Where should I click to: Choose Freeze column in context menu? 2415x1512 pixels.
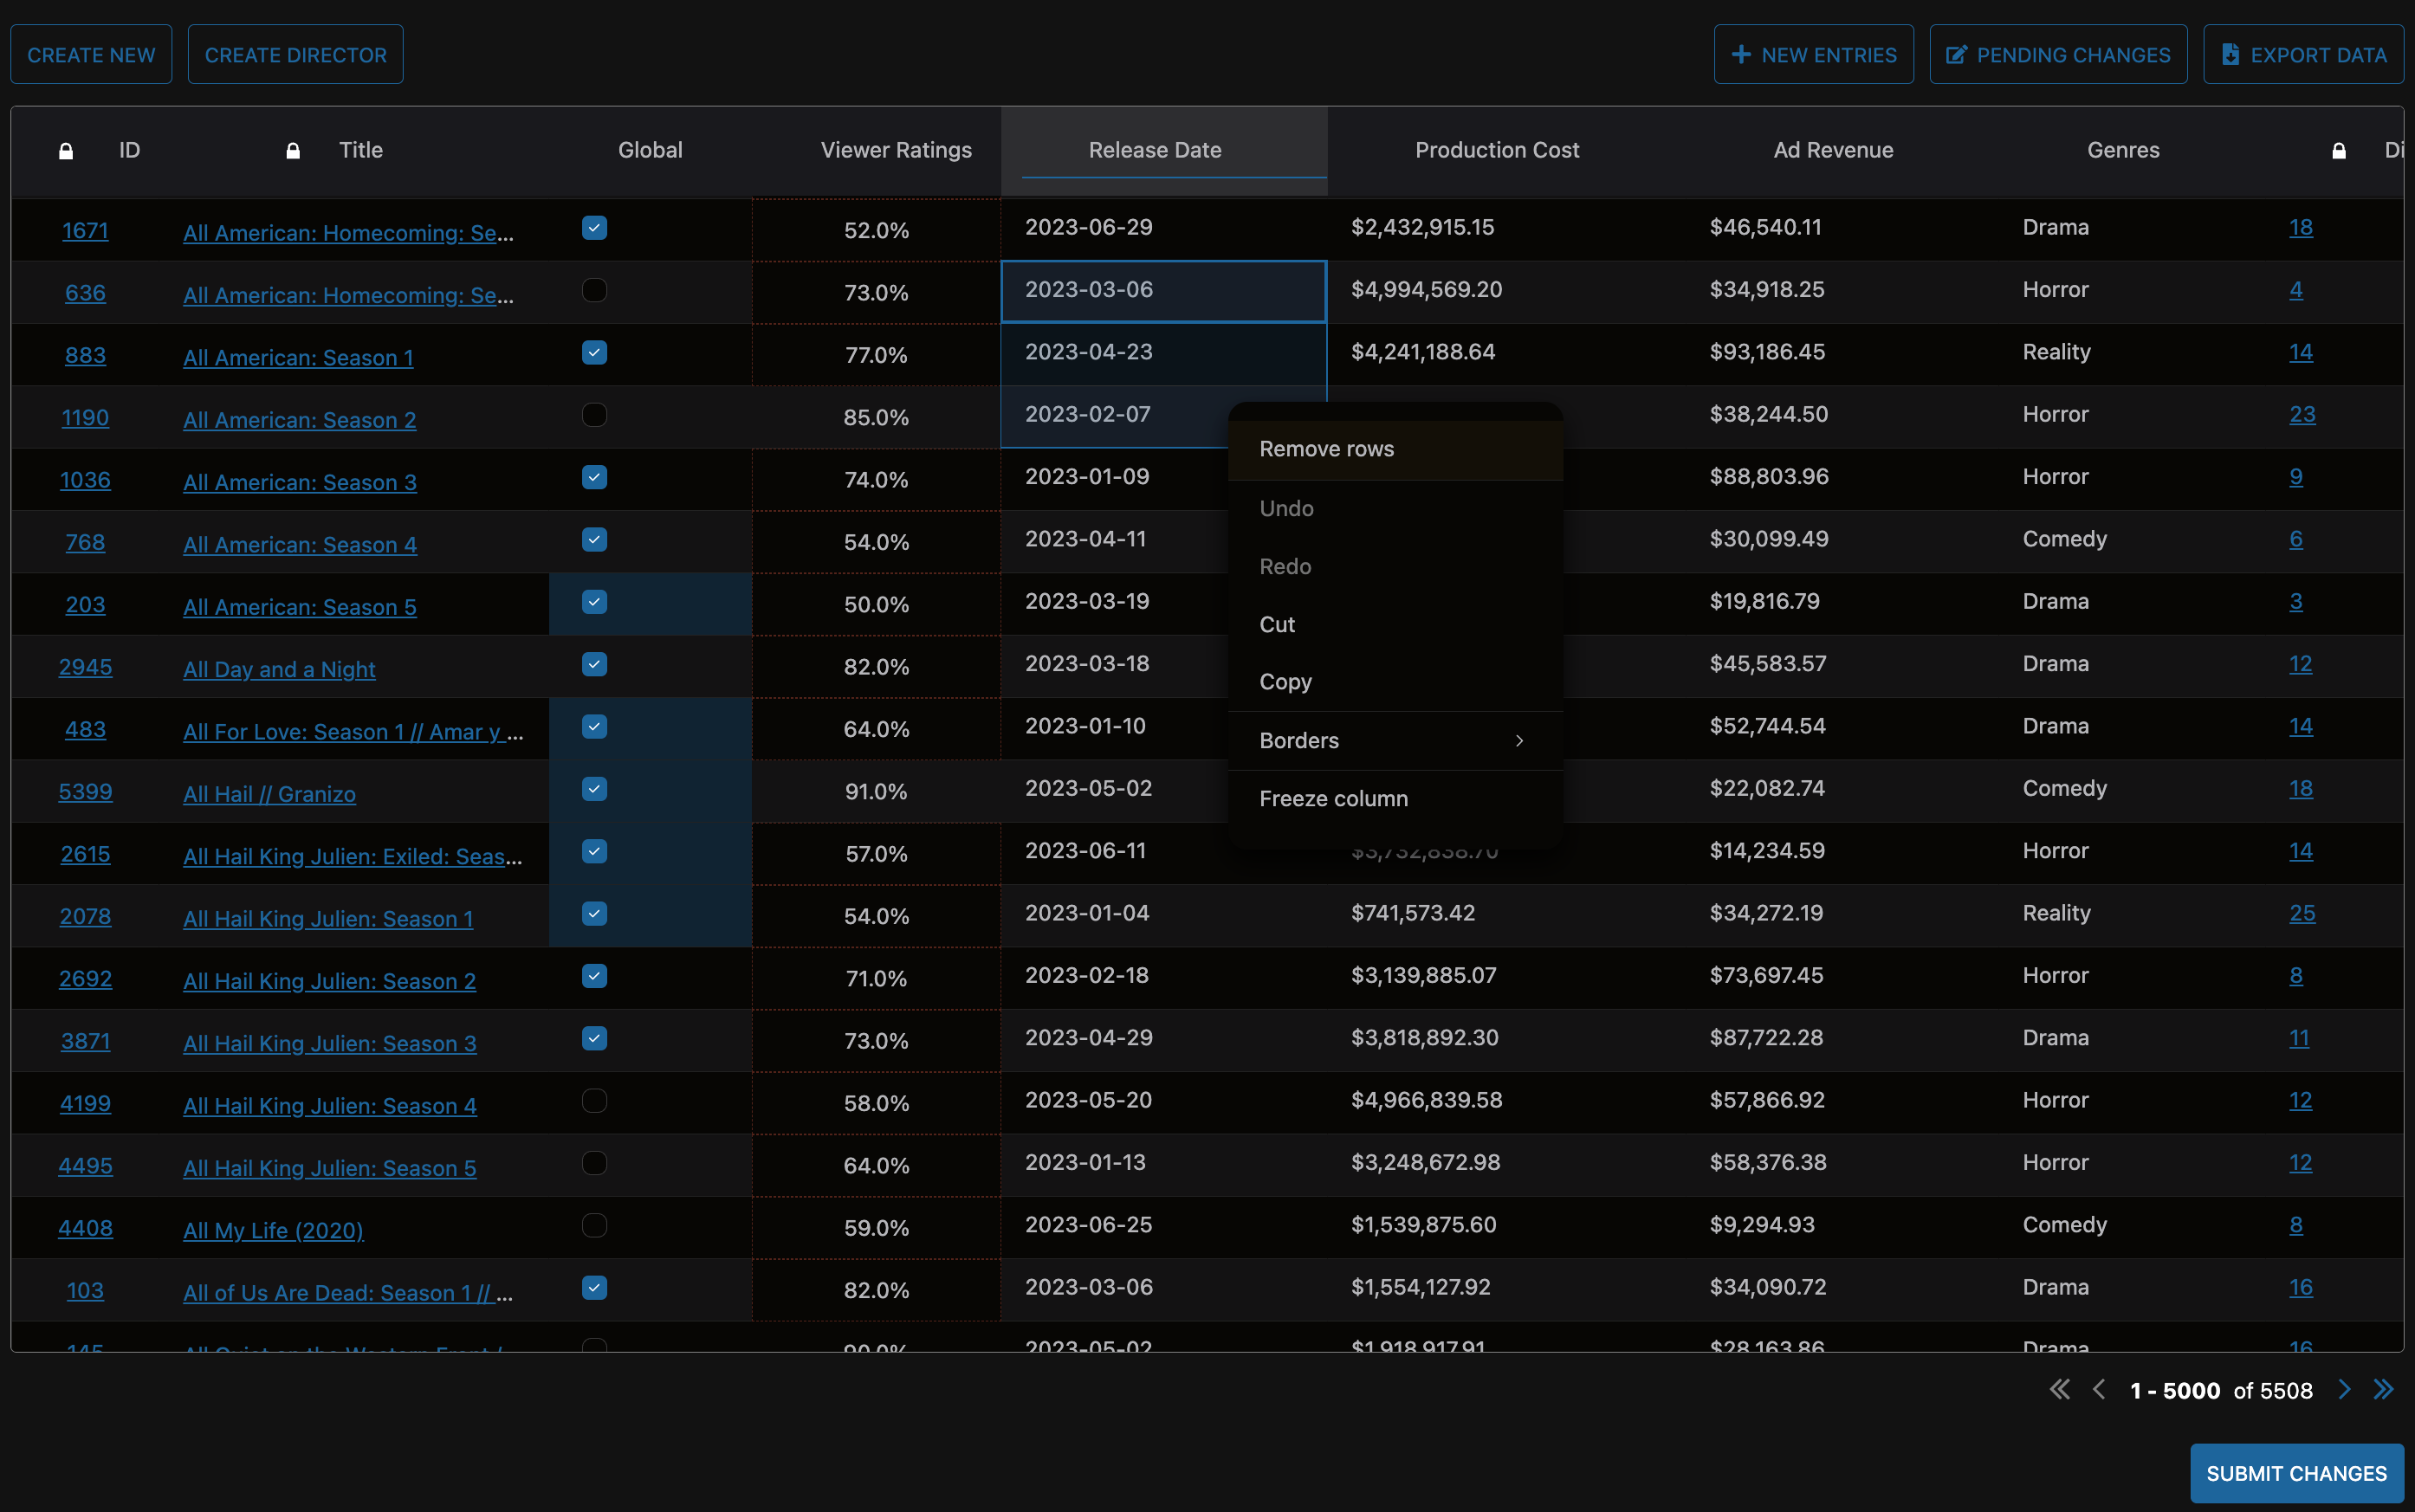click(x=1333, y=799)
